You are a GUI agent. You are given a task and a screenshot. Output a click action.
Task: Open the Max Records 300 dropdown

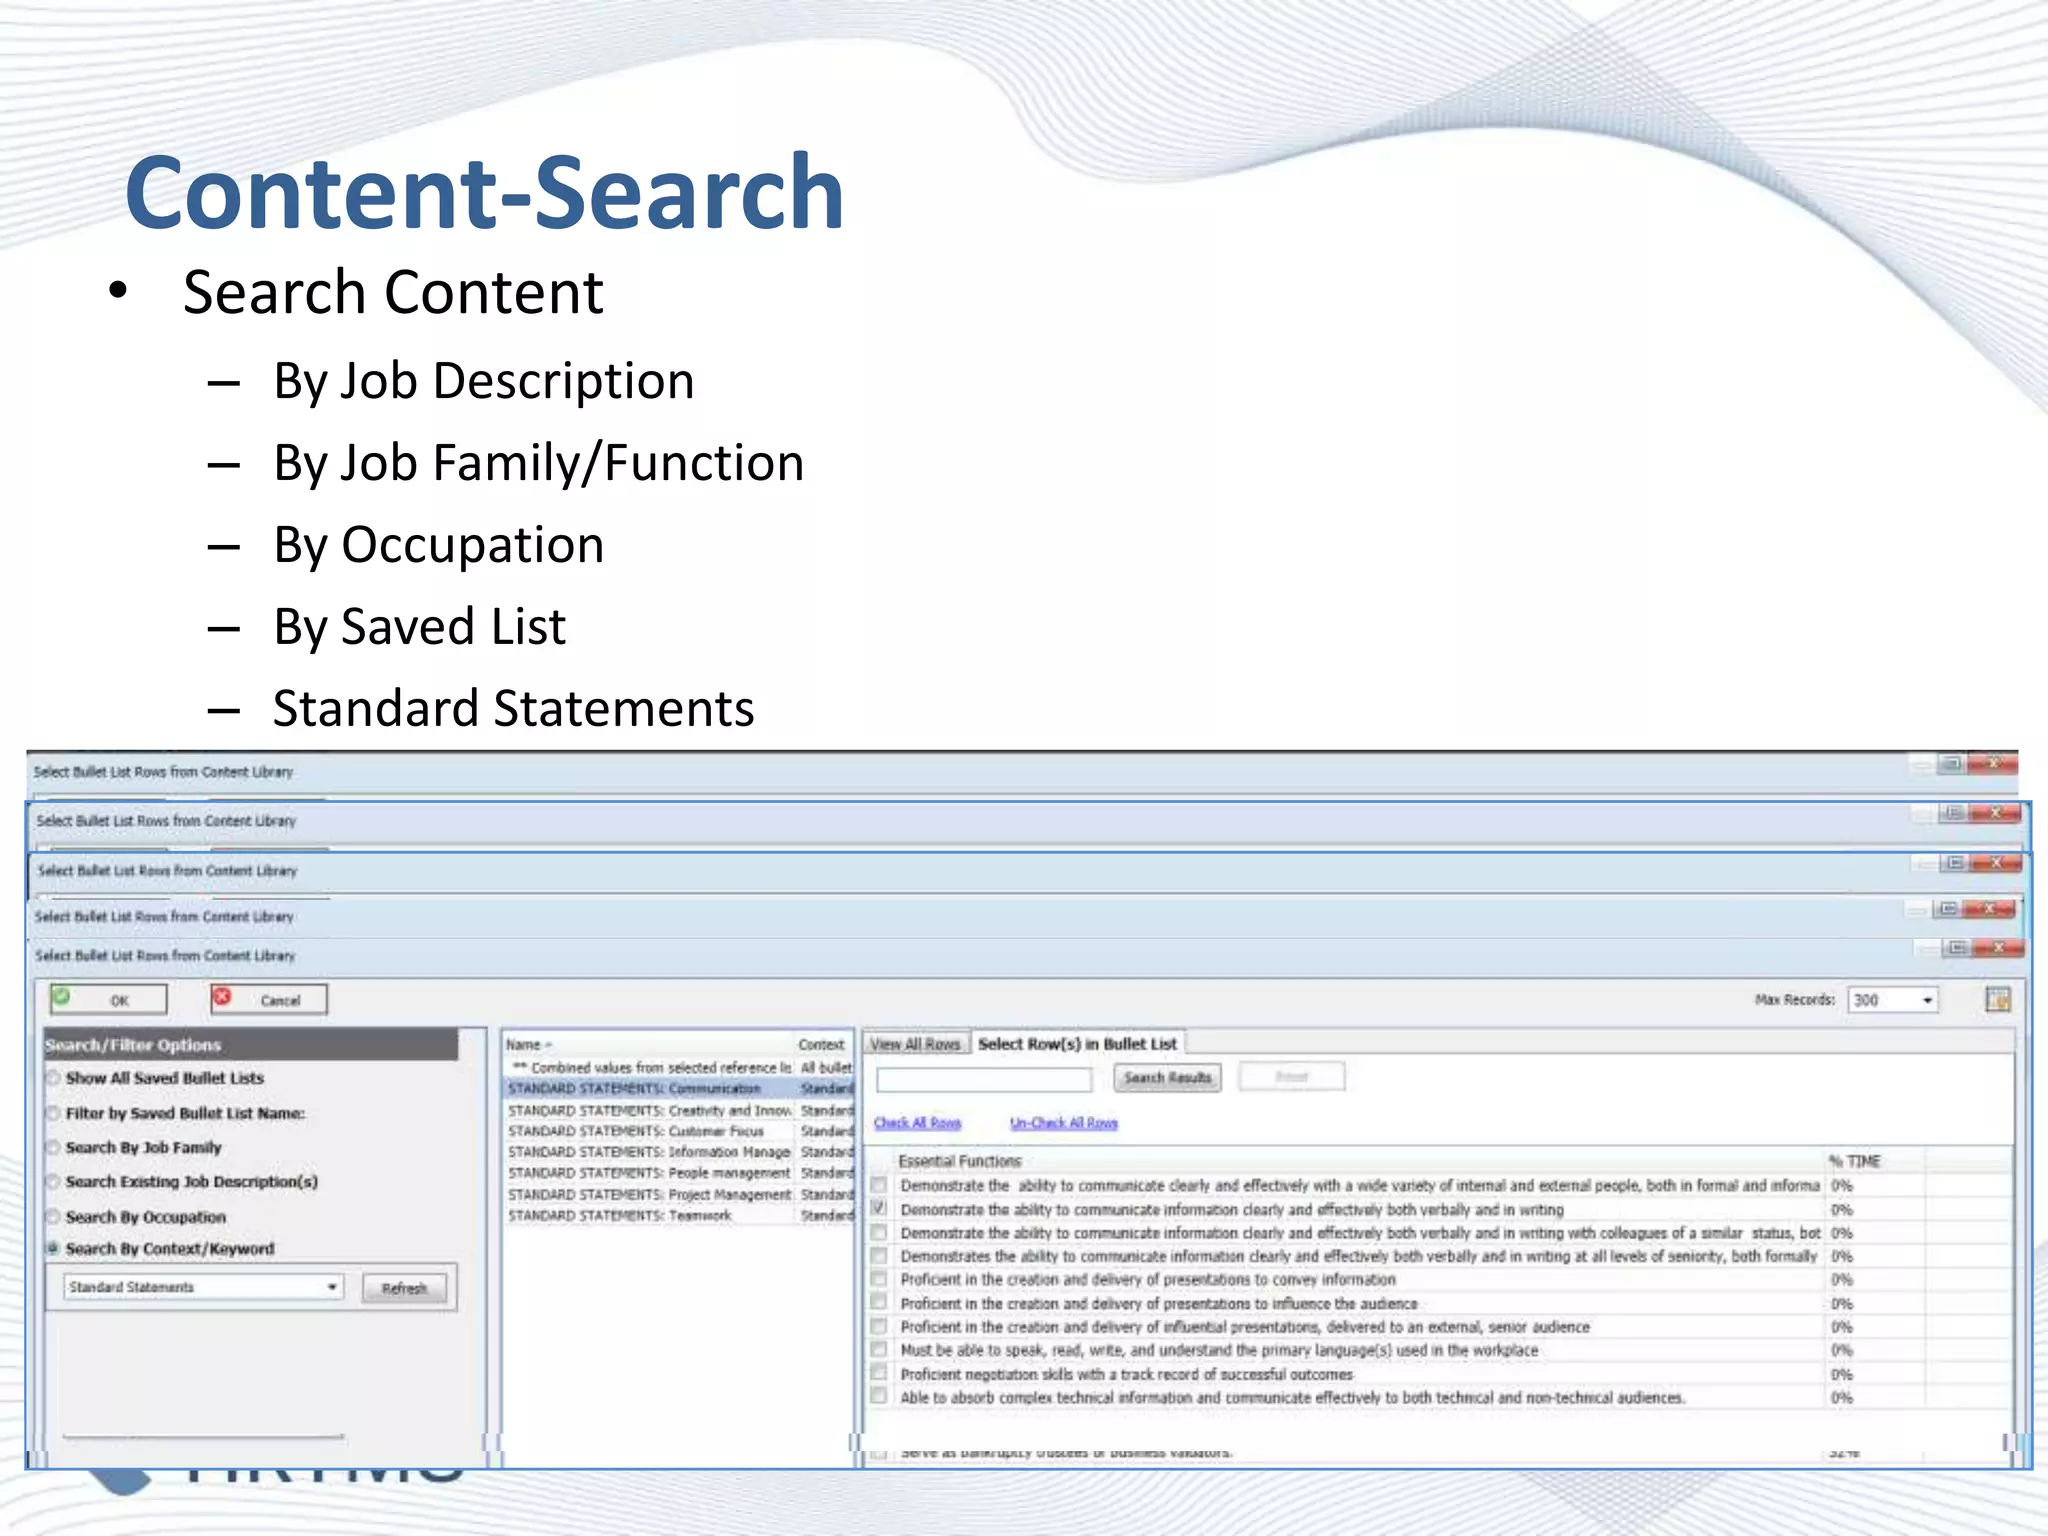point(1892,1000)
